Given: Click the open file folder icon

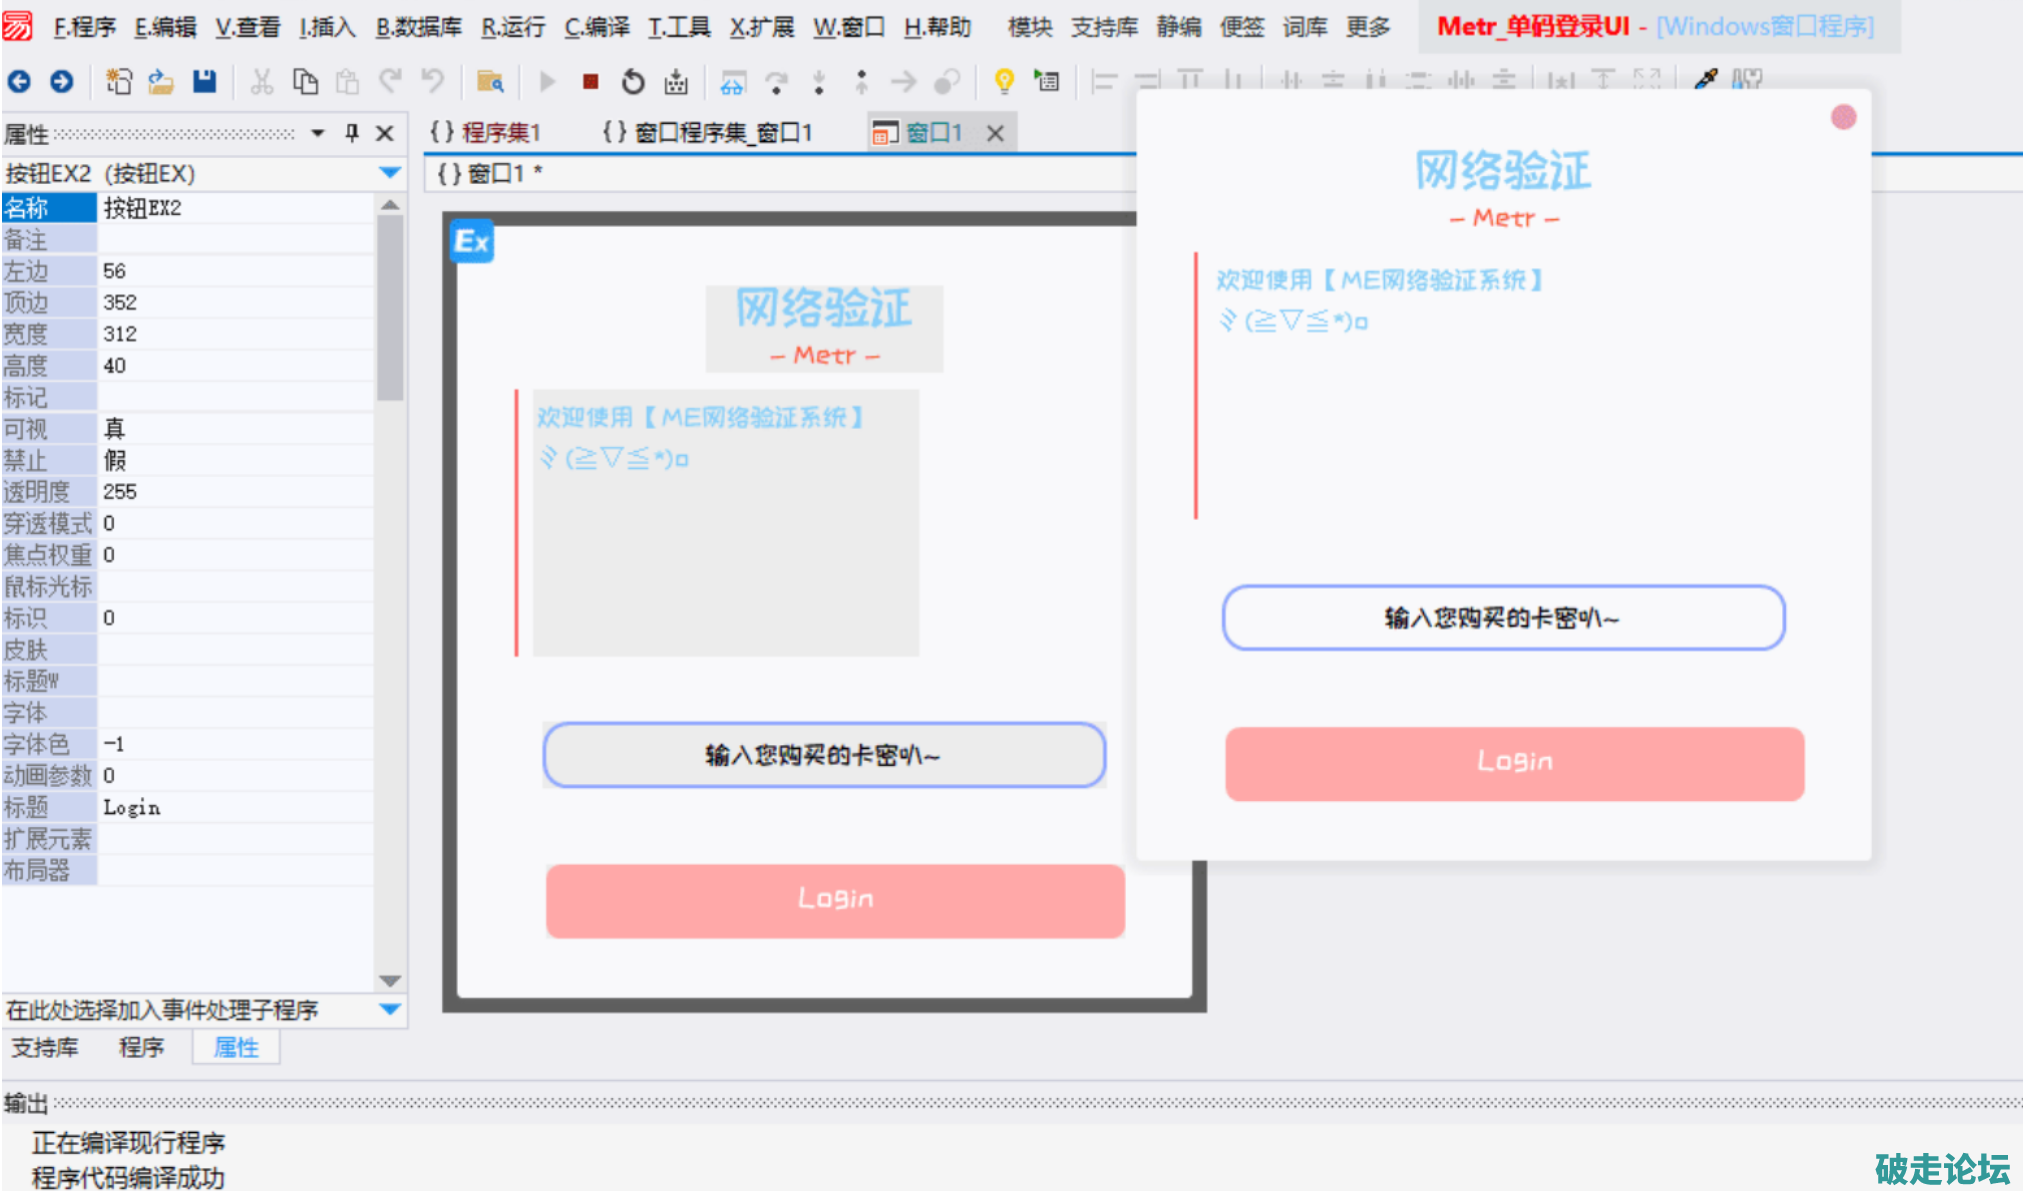Looking at the screenshot, I should pos(161,82).
